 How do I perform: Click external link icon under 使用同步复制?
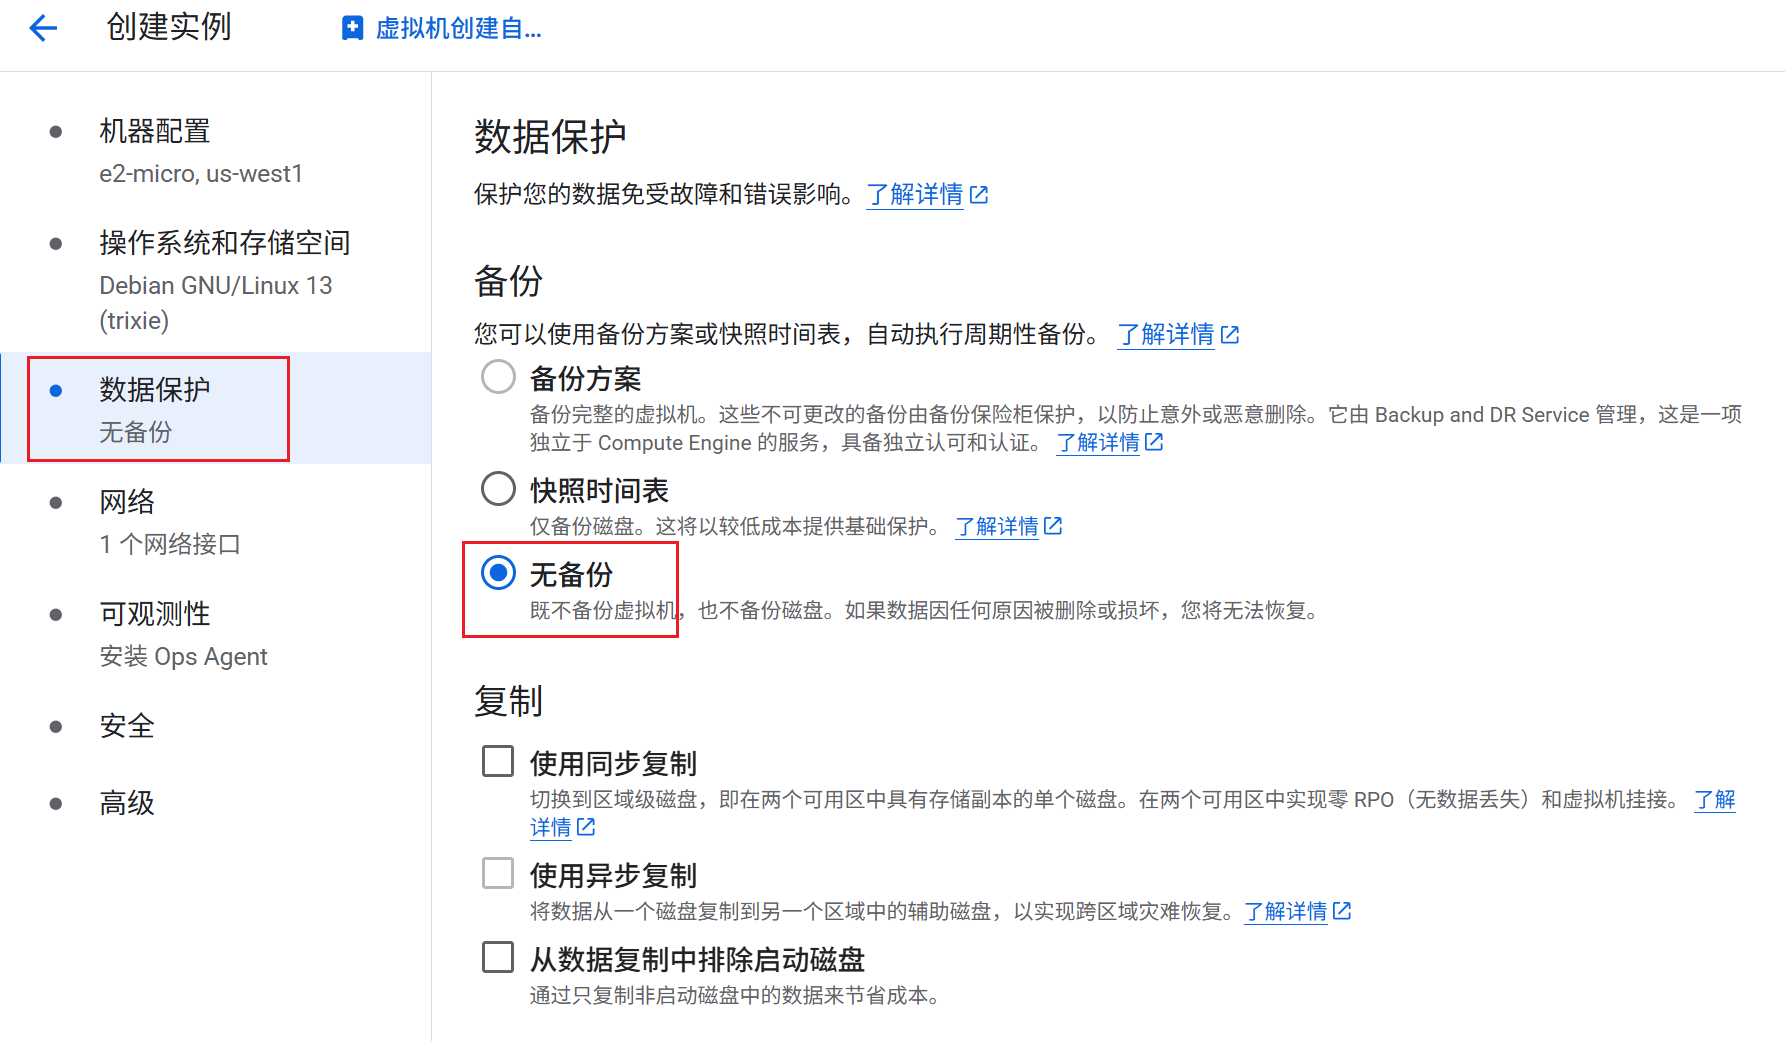587,827
